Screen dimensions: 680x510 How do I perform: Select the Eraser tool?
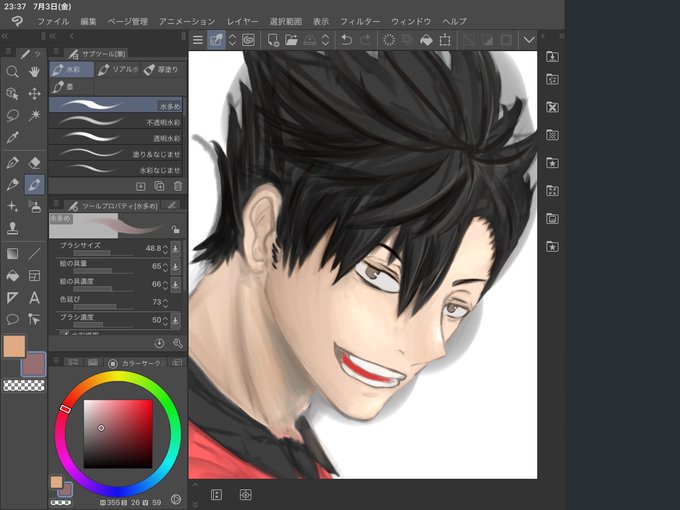click(34, 163)
